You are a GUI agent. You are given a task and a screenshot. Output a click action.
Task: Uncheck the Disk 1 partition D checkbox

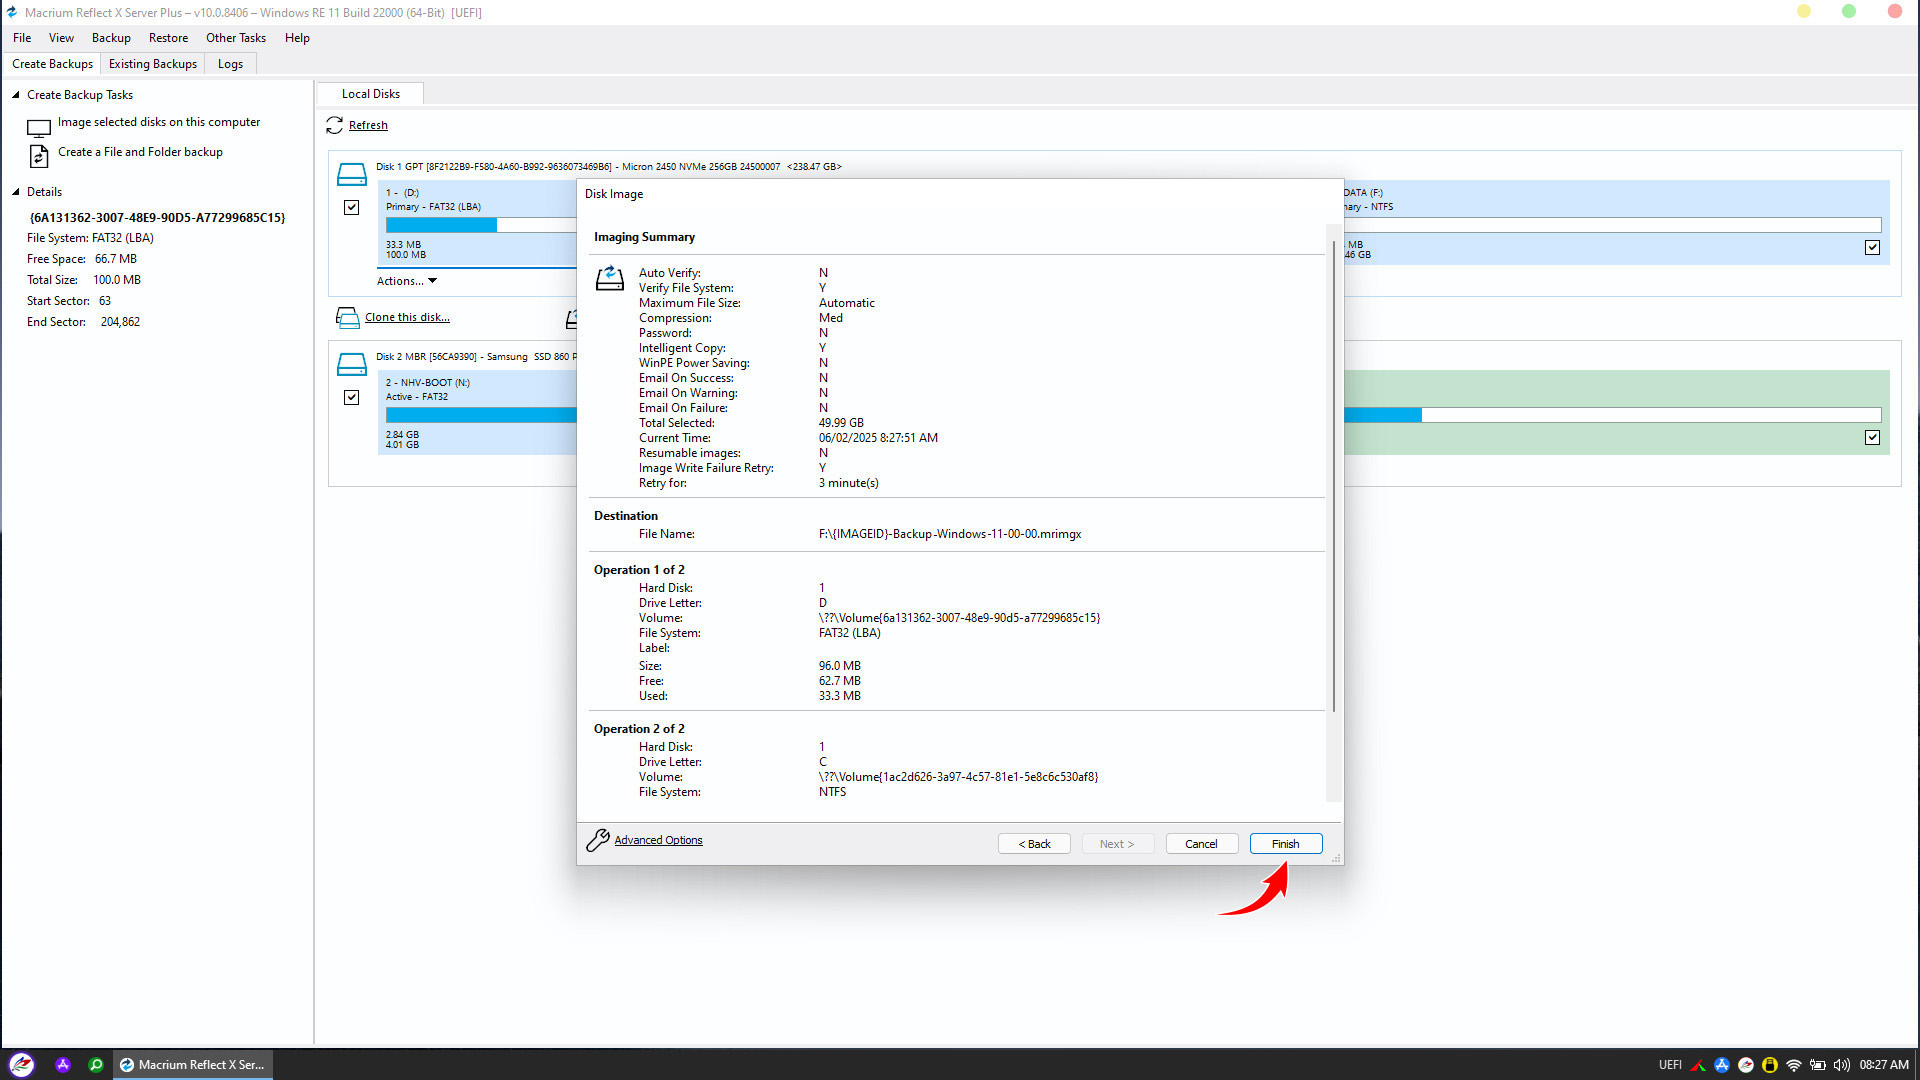click(351, 208)
